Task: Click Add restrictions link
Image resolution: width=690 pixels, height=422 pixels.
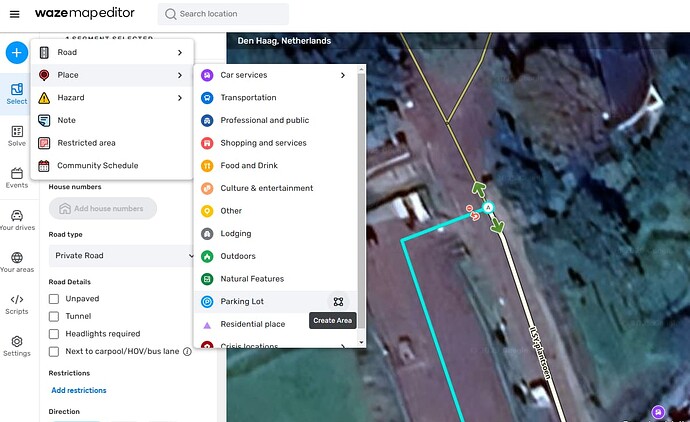Action: pos(79,390)
